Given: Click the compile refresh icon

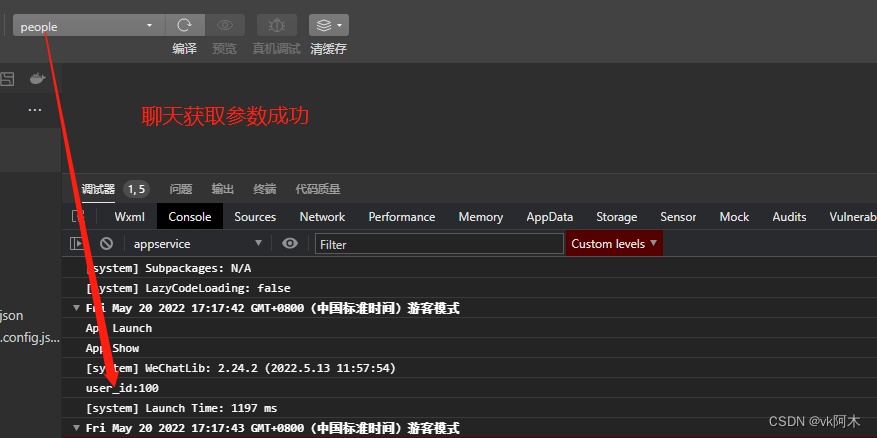Looking at the screenshot, I should (185, 26).
